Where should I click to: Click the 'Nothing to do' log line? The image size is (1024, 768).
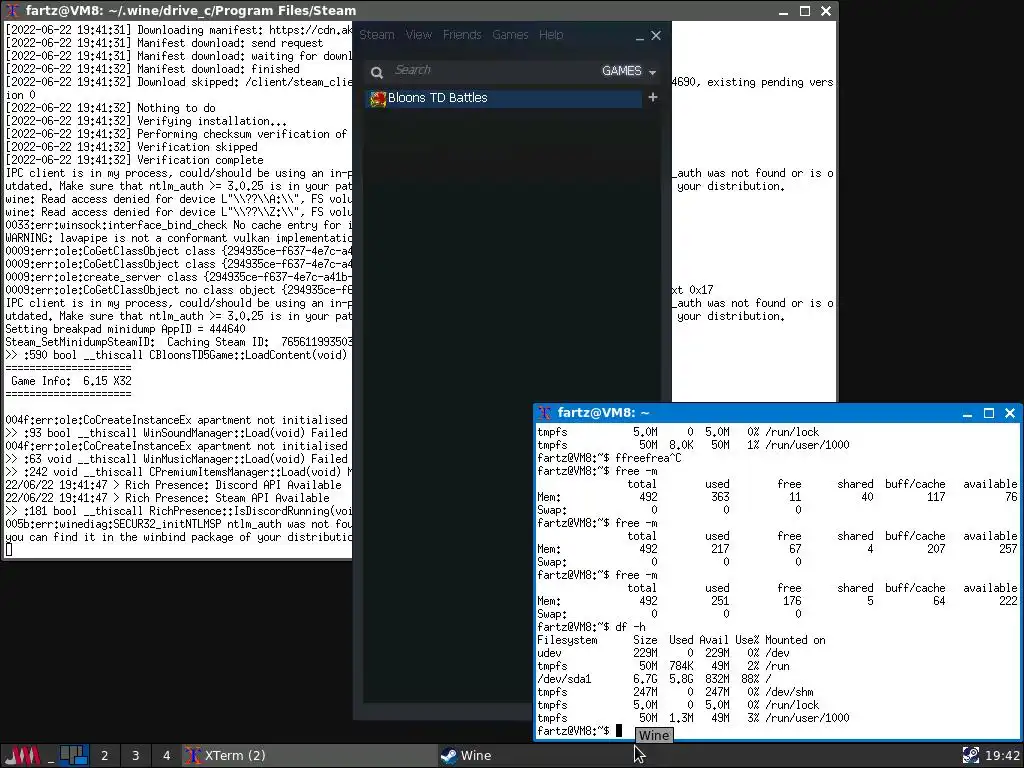point(110,108)
